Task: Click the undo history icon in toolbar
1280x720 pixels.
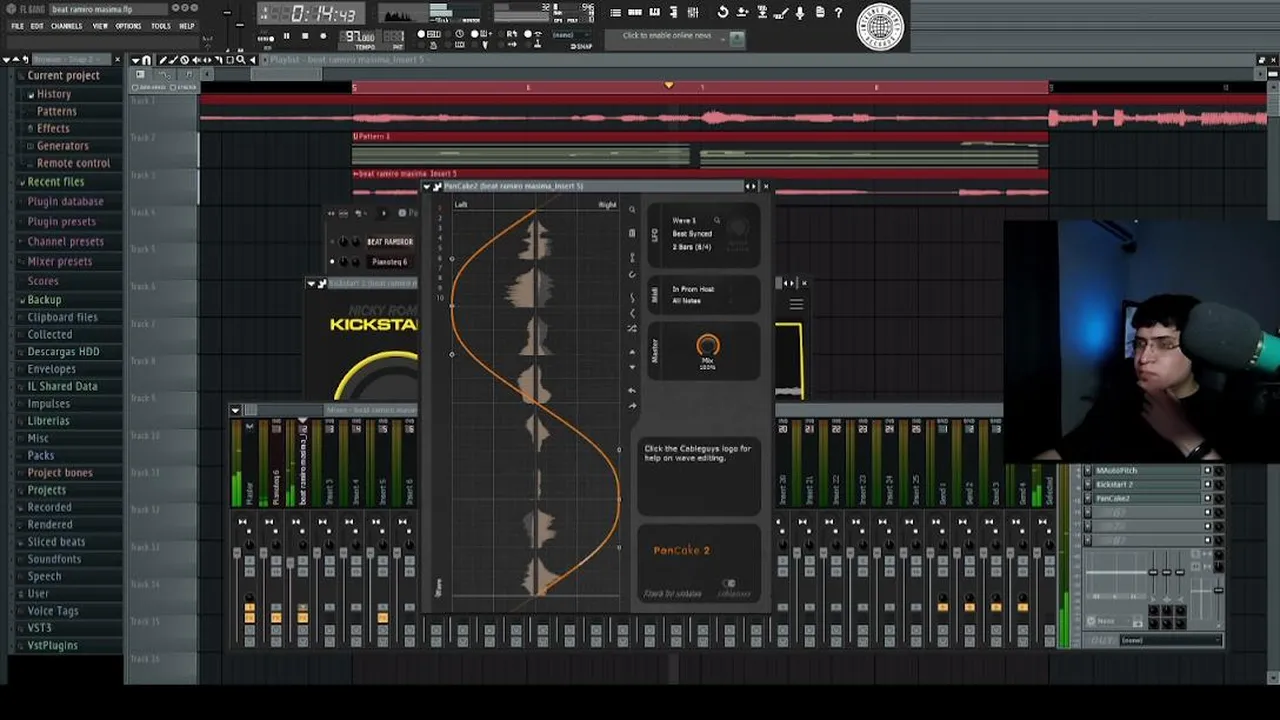Action: (x=723, y=12)
